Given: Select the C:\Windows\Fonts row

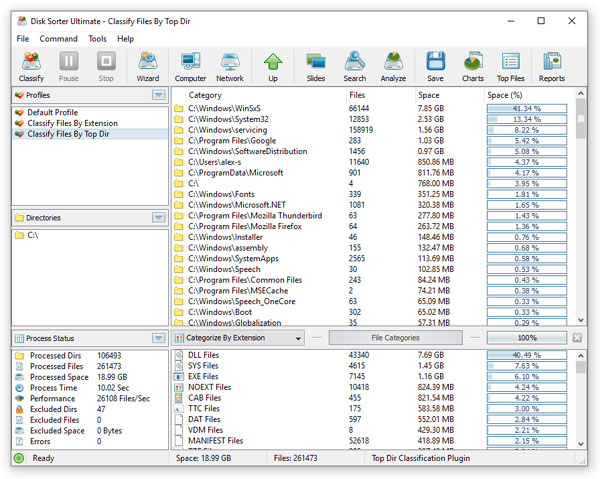Looking at the screenshot, I should point(373,194).
